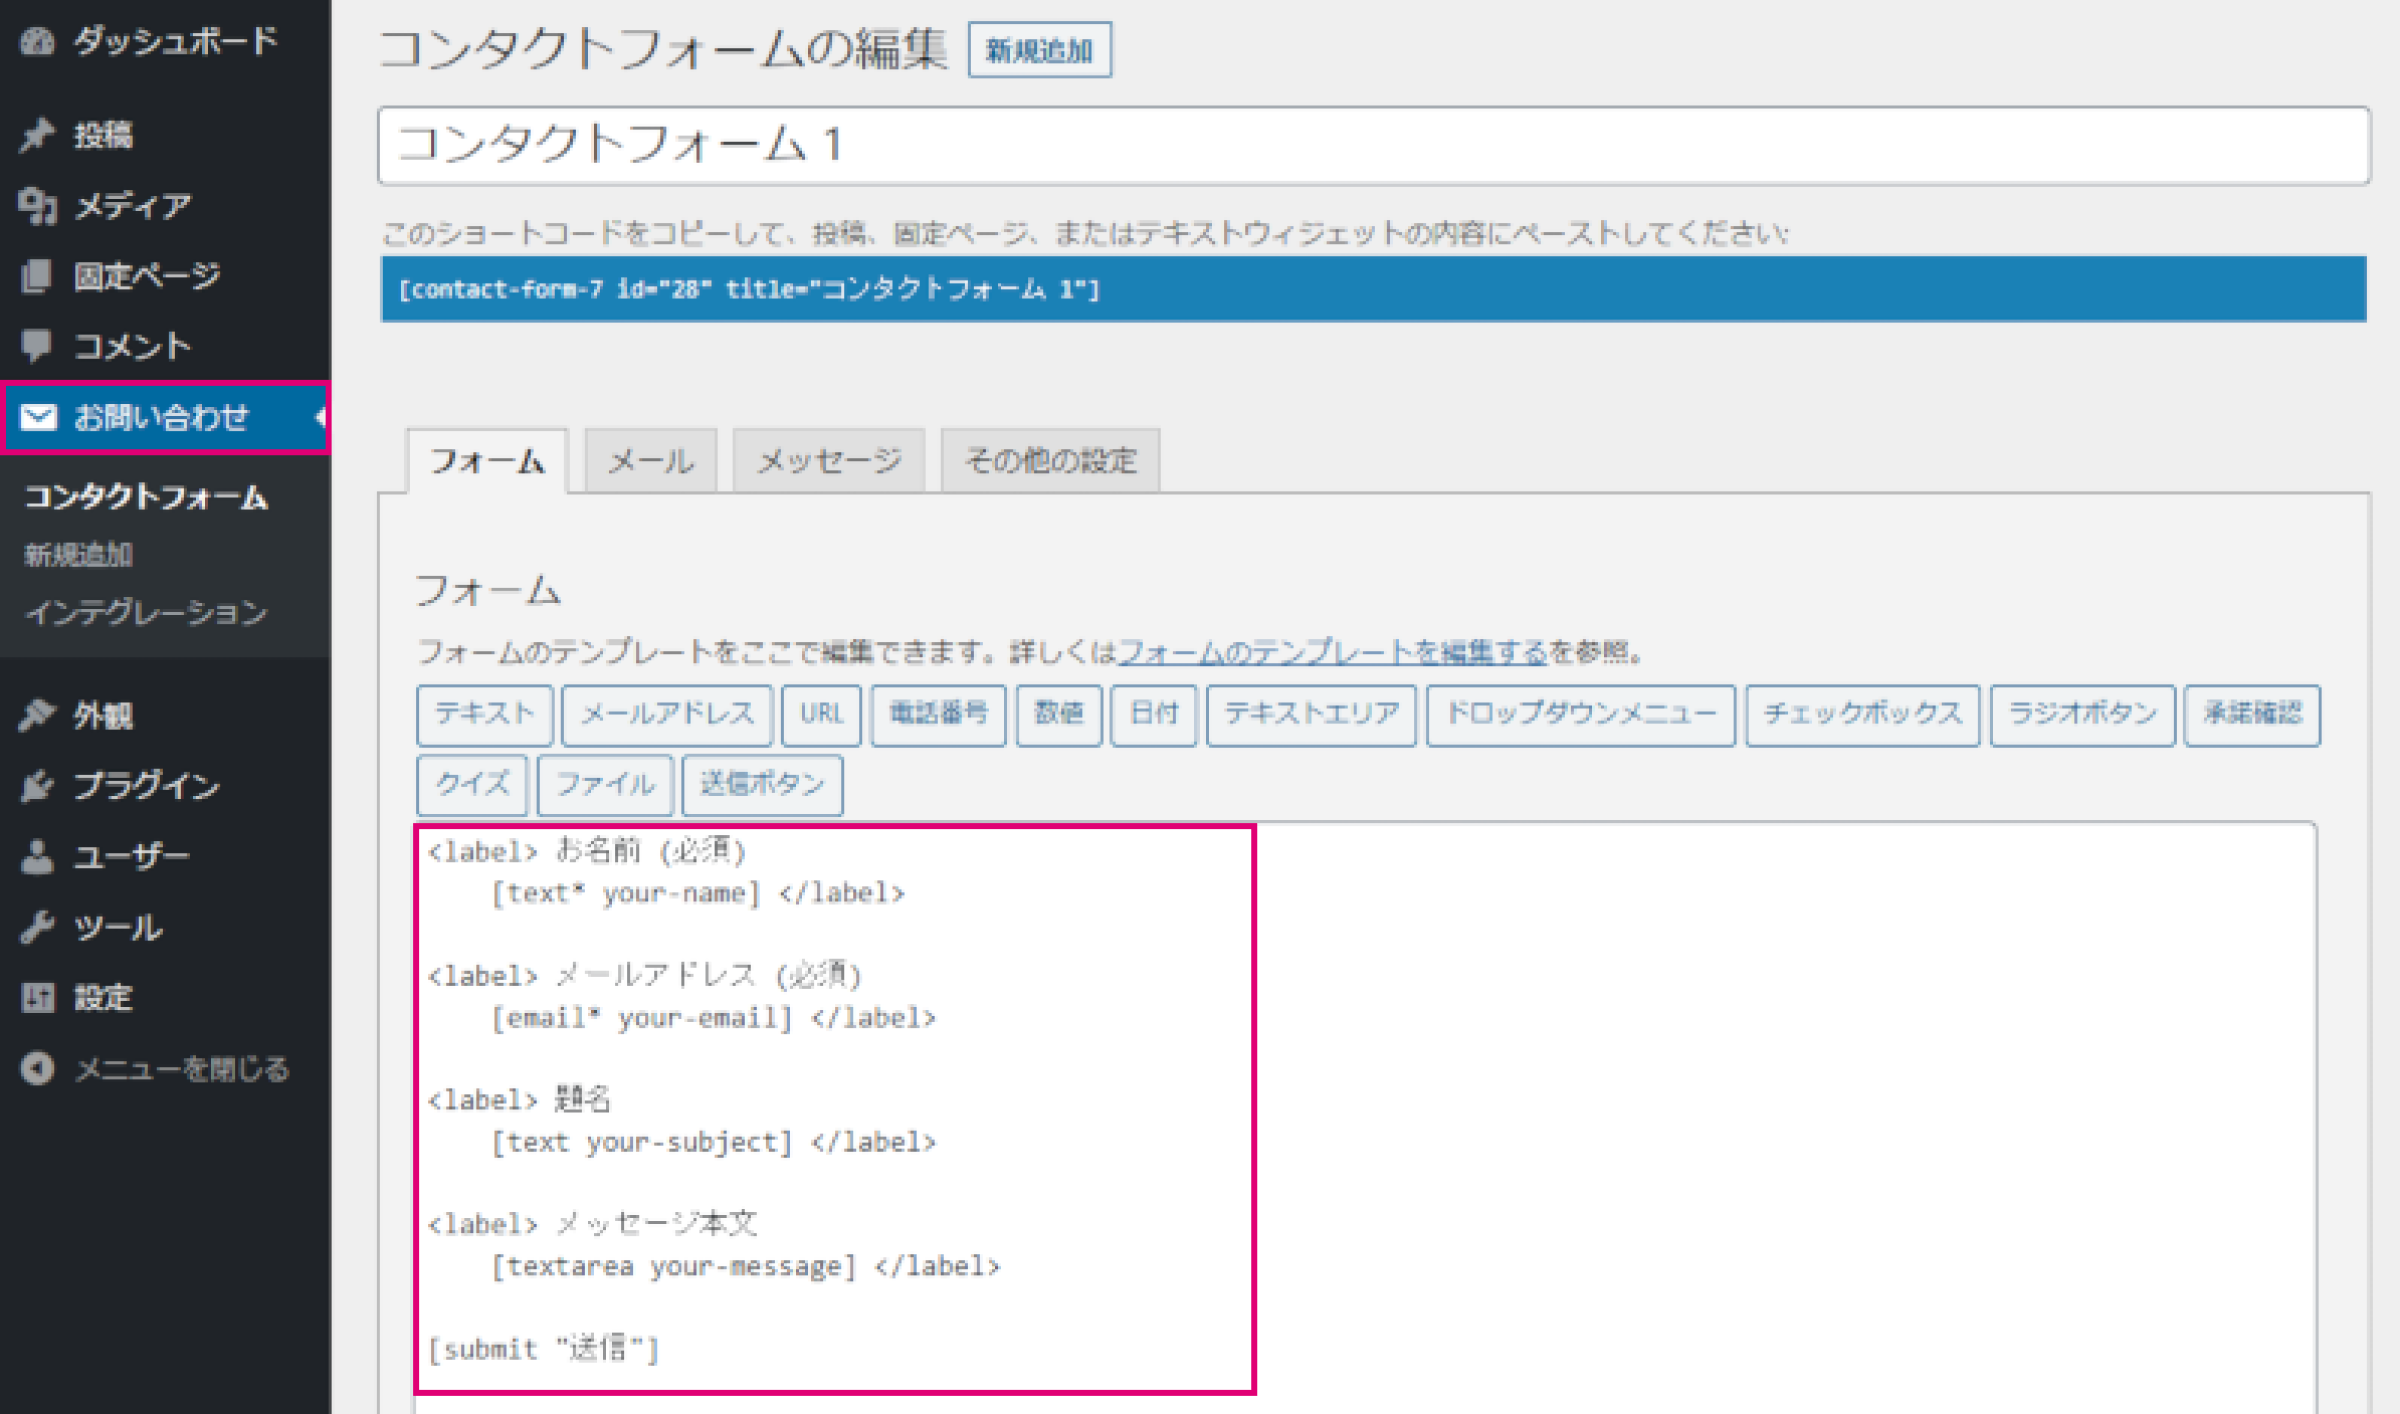This screenshot has width=2400, height=1414.
Task: Select the contact-form-7 shortcode field
Action: pos(1373,289)
